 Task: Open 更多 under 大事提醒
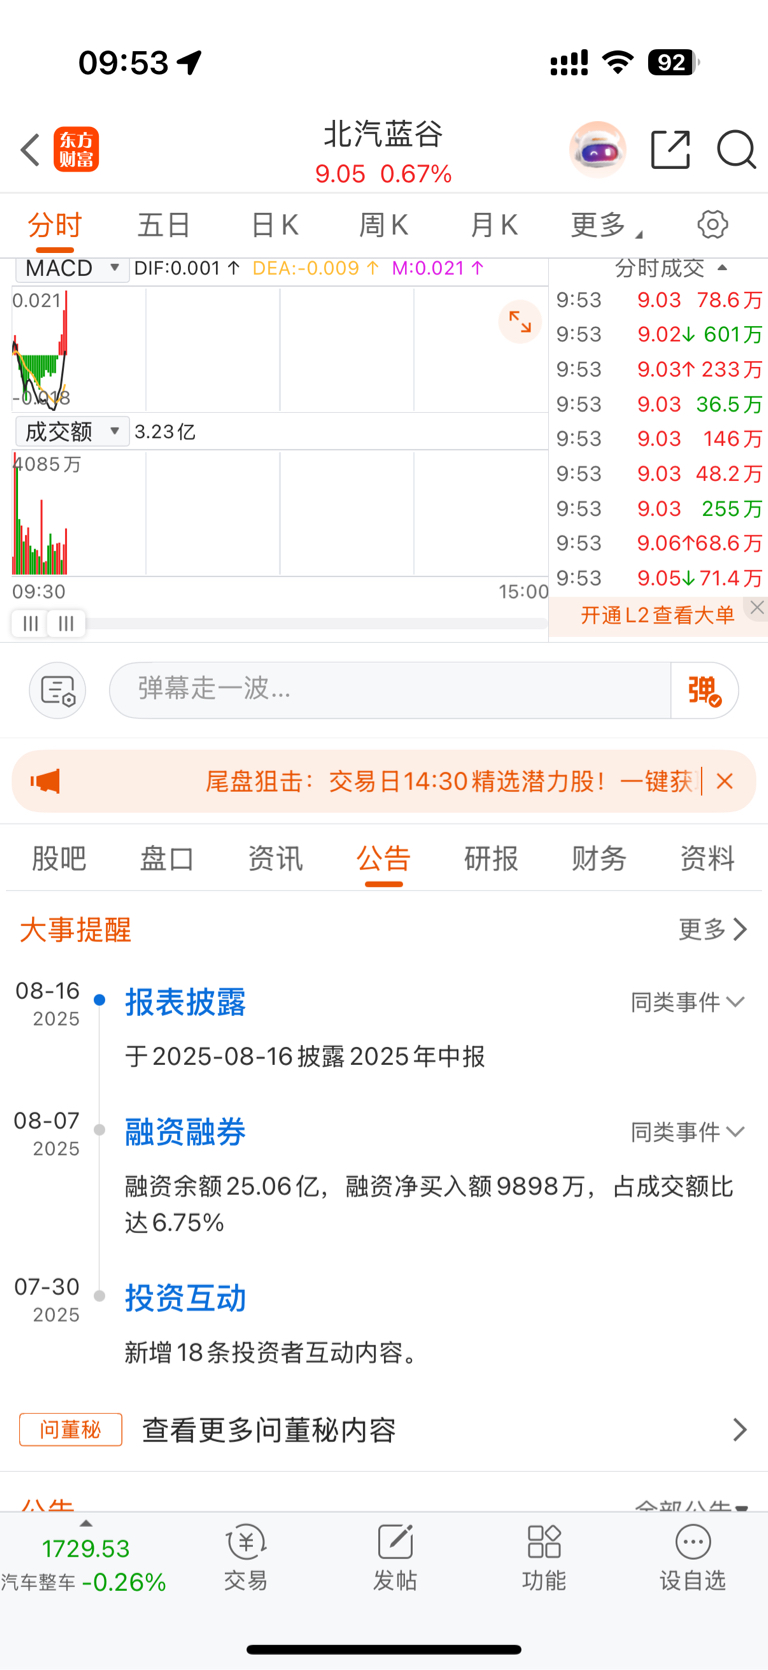click(x=713, y=929)
